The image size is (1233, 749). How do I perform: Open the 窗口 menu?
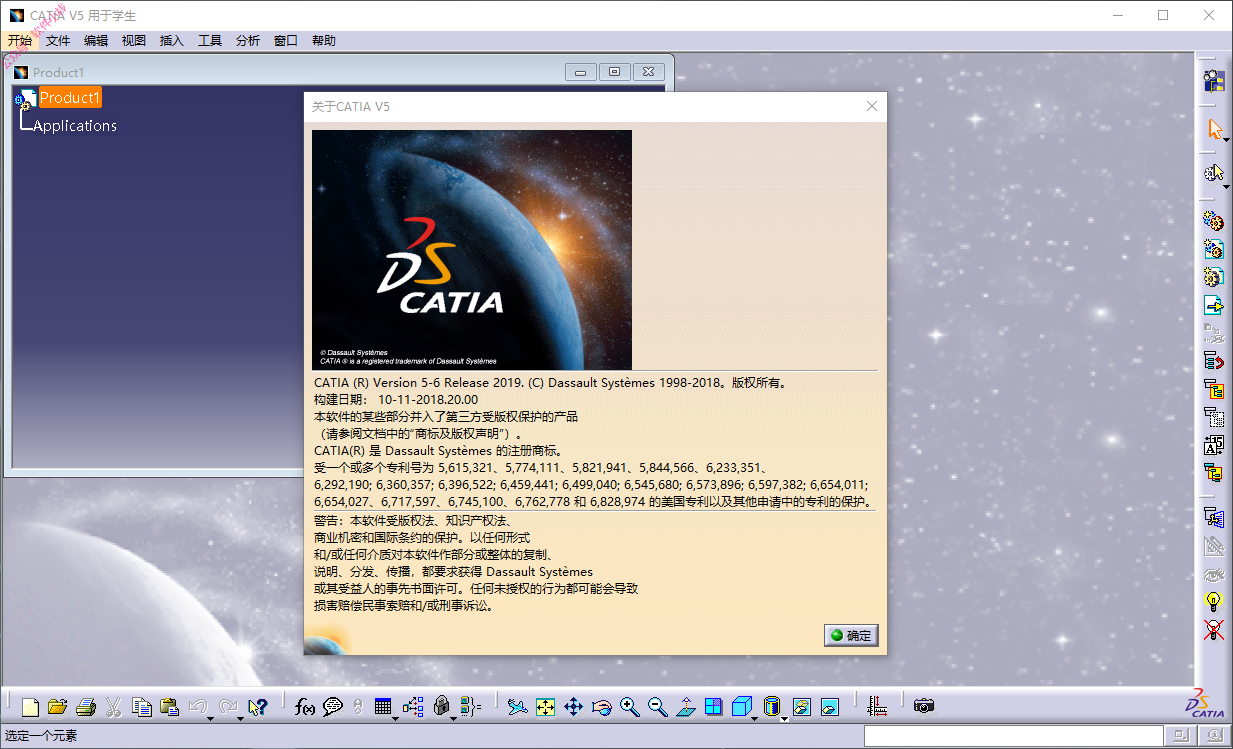pyautogui.click(x=286, y=41)
